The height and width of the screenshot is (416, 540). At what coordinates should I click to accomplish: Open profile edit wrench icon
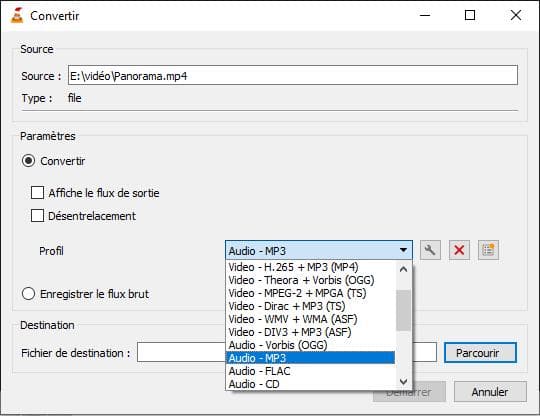(x=430, y=250)
